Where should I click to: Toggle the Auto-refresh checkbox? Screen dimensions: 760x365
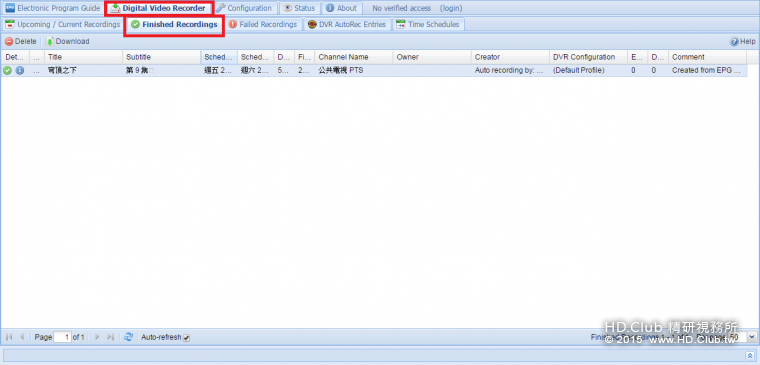pyautogui.click(x=187, y=337)
